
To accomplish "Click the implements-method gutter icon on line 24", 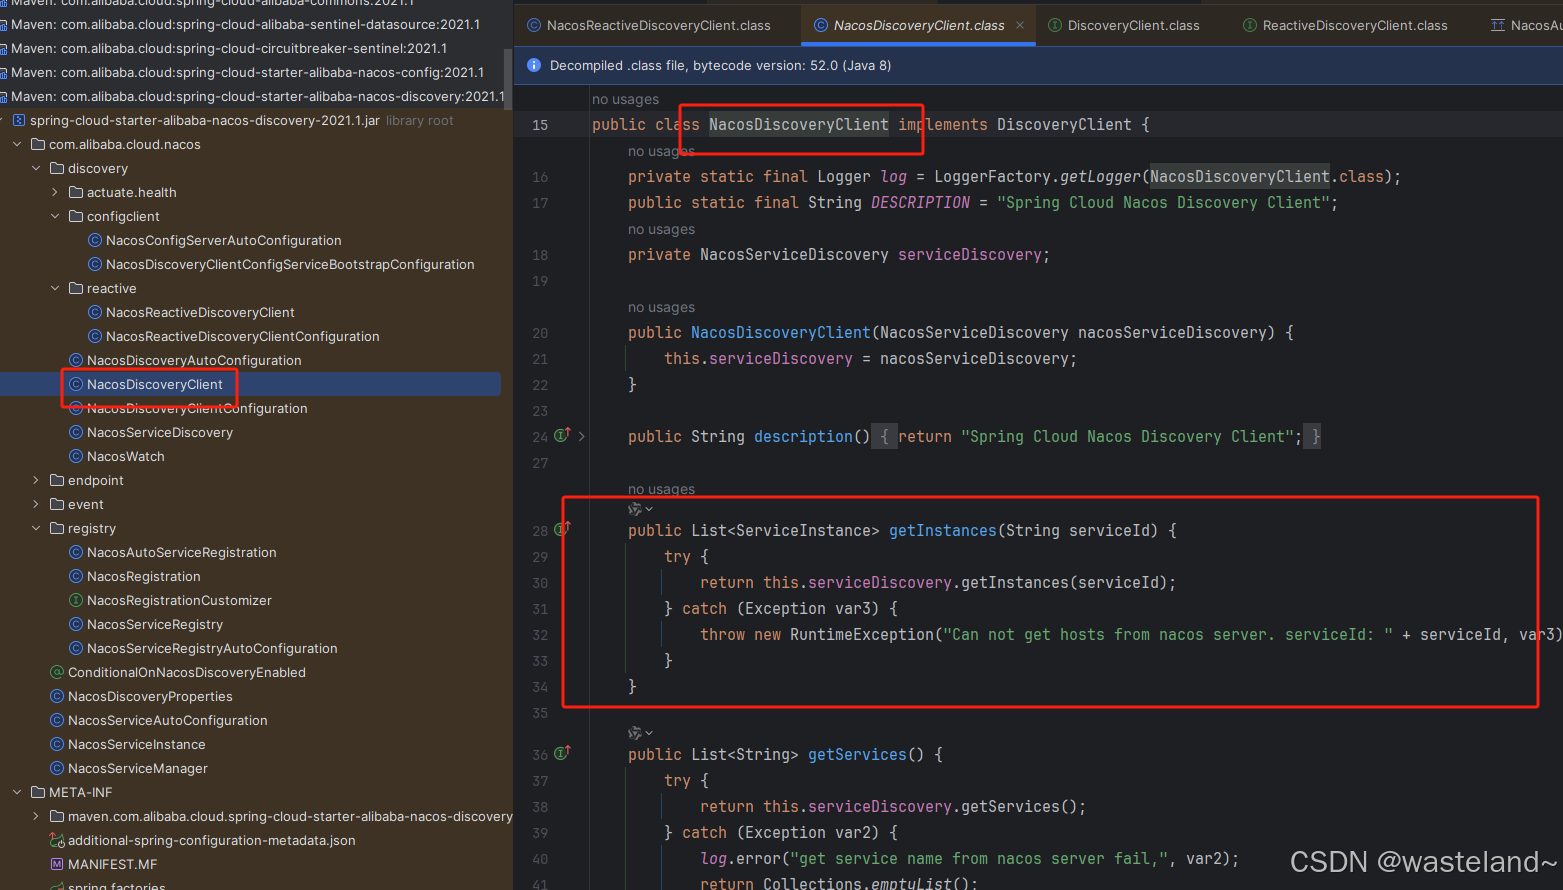I will pos(562,435).
